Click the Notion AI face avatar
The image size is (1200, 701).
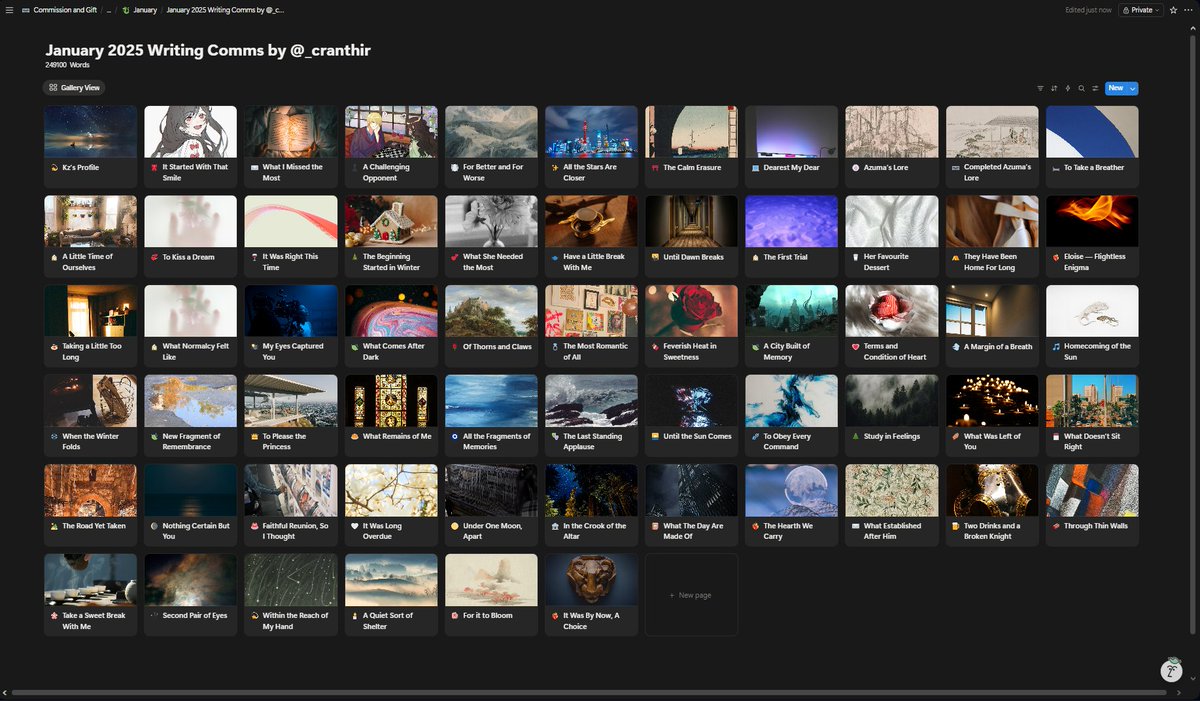pos(1171,670)
